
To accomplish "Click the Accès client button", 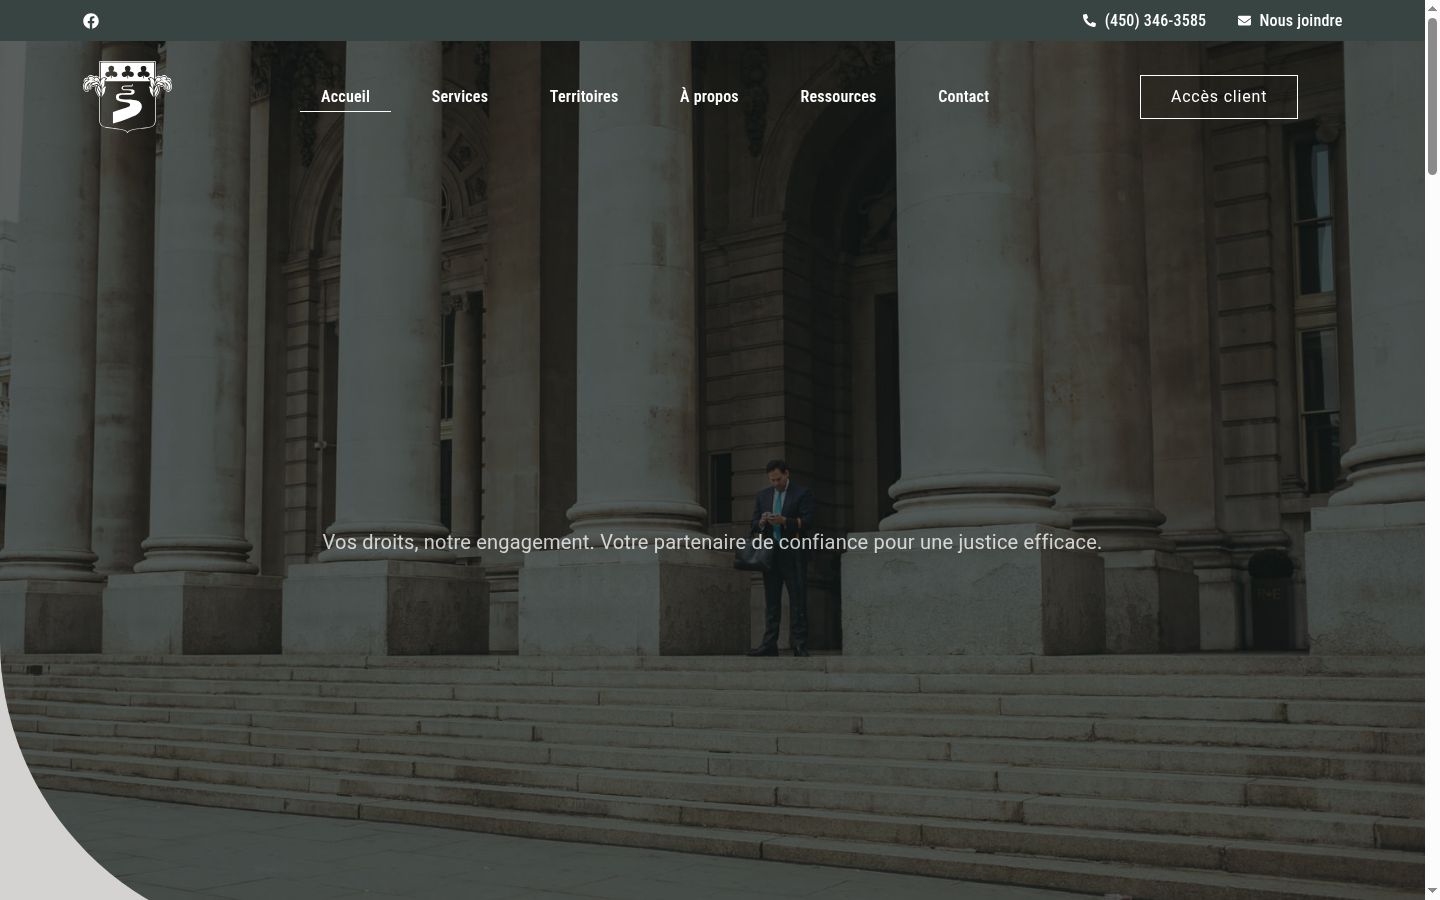I will pyautogui.click(x=1219, y=97).
